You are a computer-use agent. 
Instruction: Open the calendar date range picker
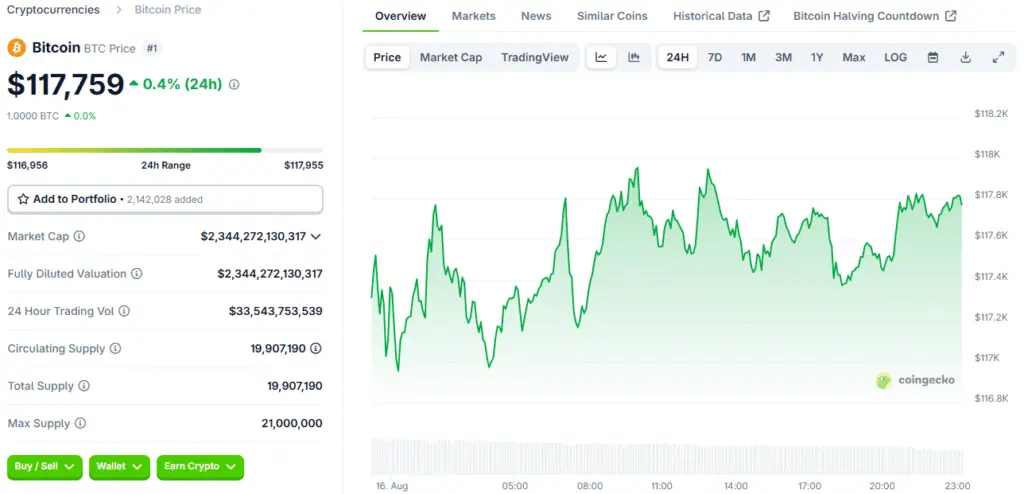933,58
